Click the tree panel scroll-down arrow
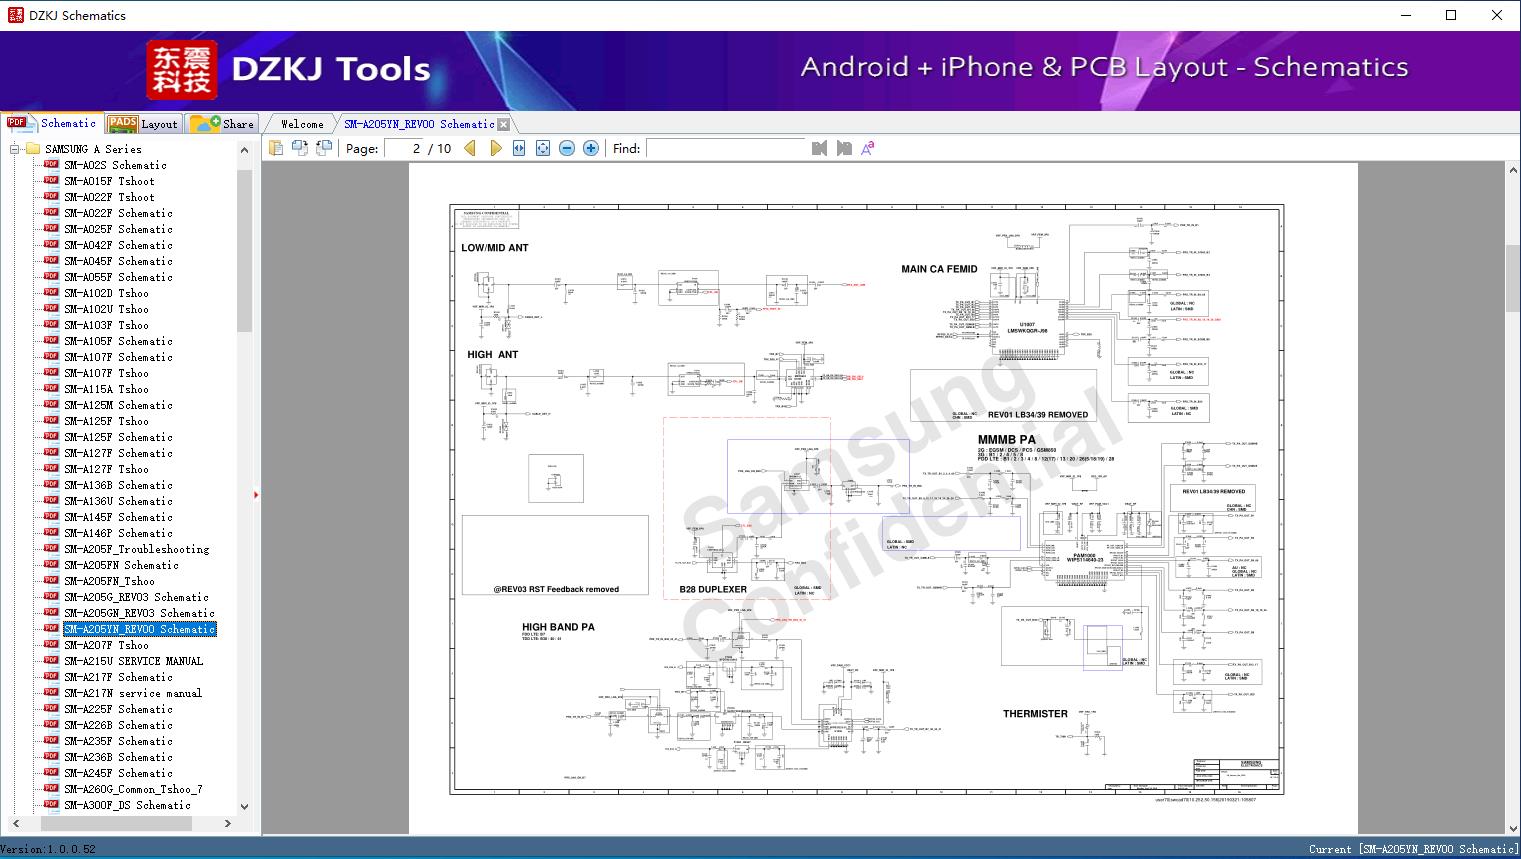 click(x=244, y=807)
